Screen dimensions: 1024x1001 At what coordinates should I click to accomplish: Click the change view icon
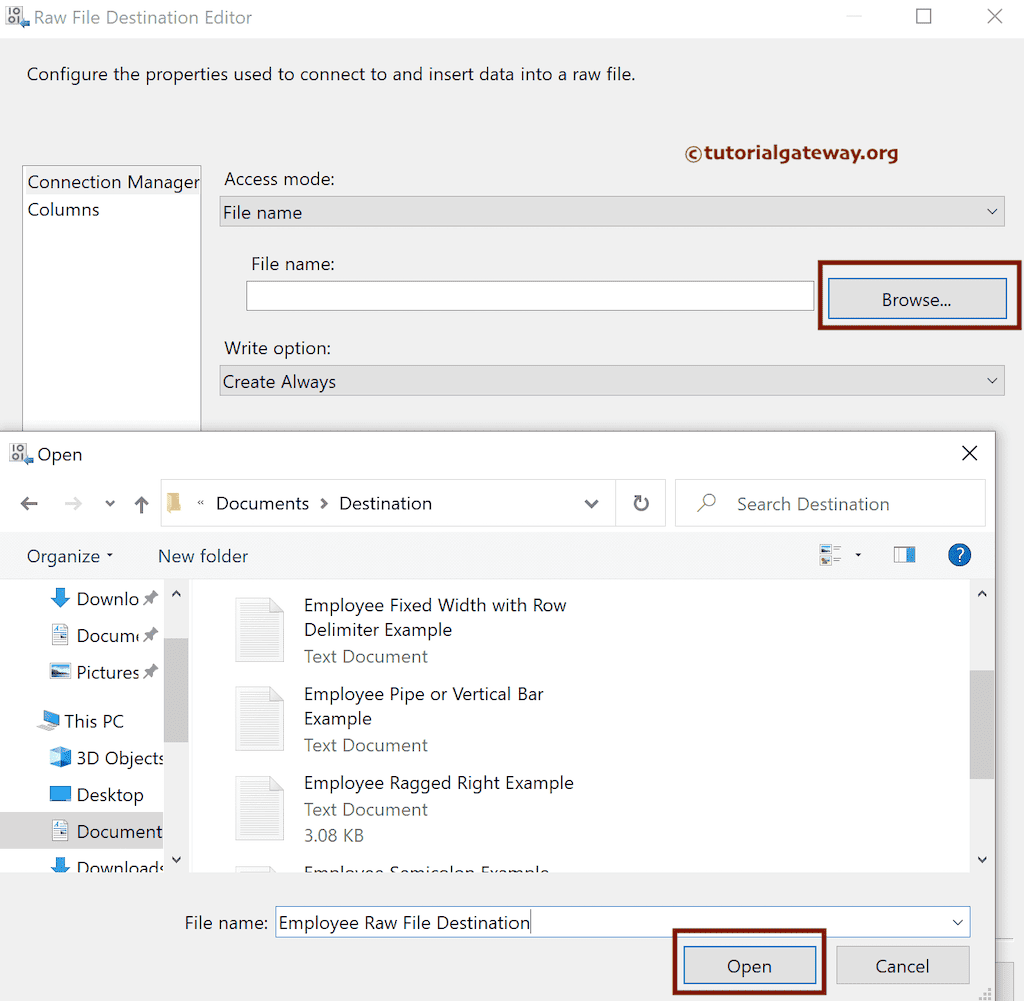[x=830, y=555]
